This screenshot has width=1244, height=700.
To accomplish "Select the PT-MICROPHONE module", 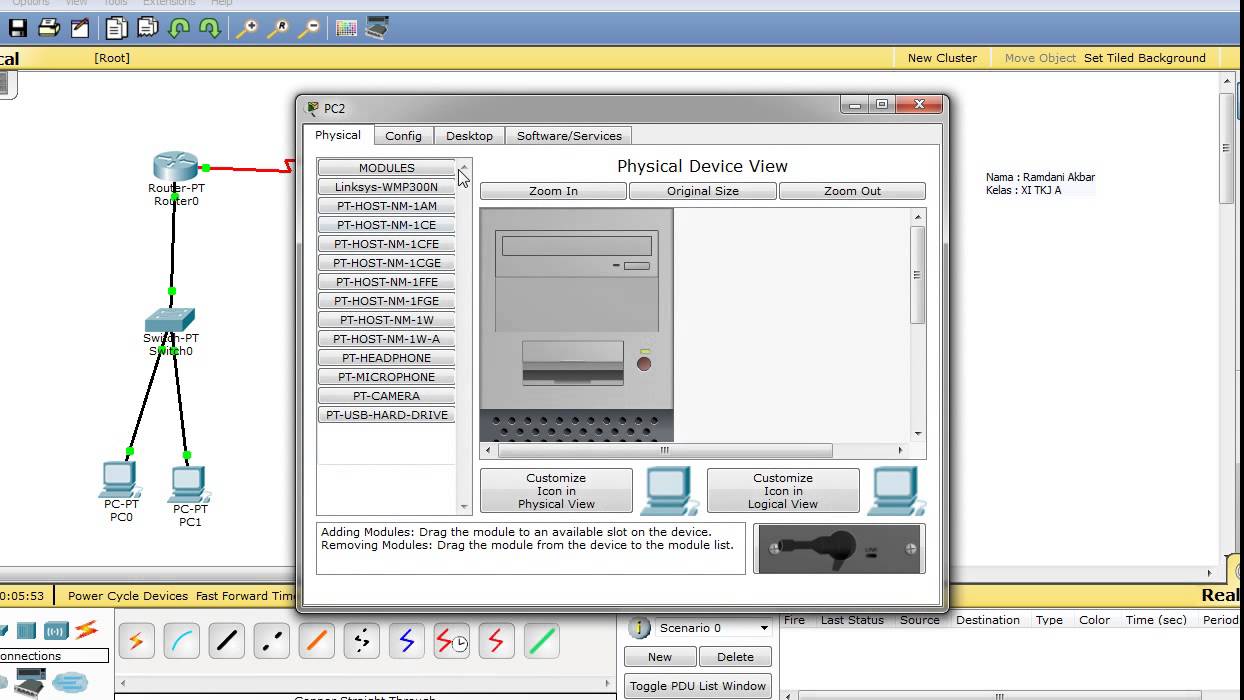I will pos(387,377).
